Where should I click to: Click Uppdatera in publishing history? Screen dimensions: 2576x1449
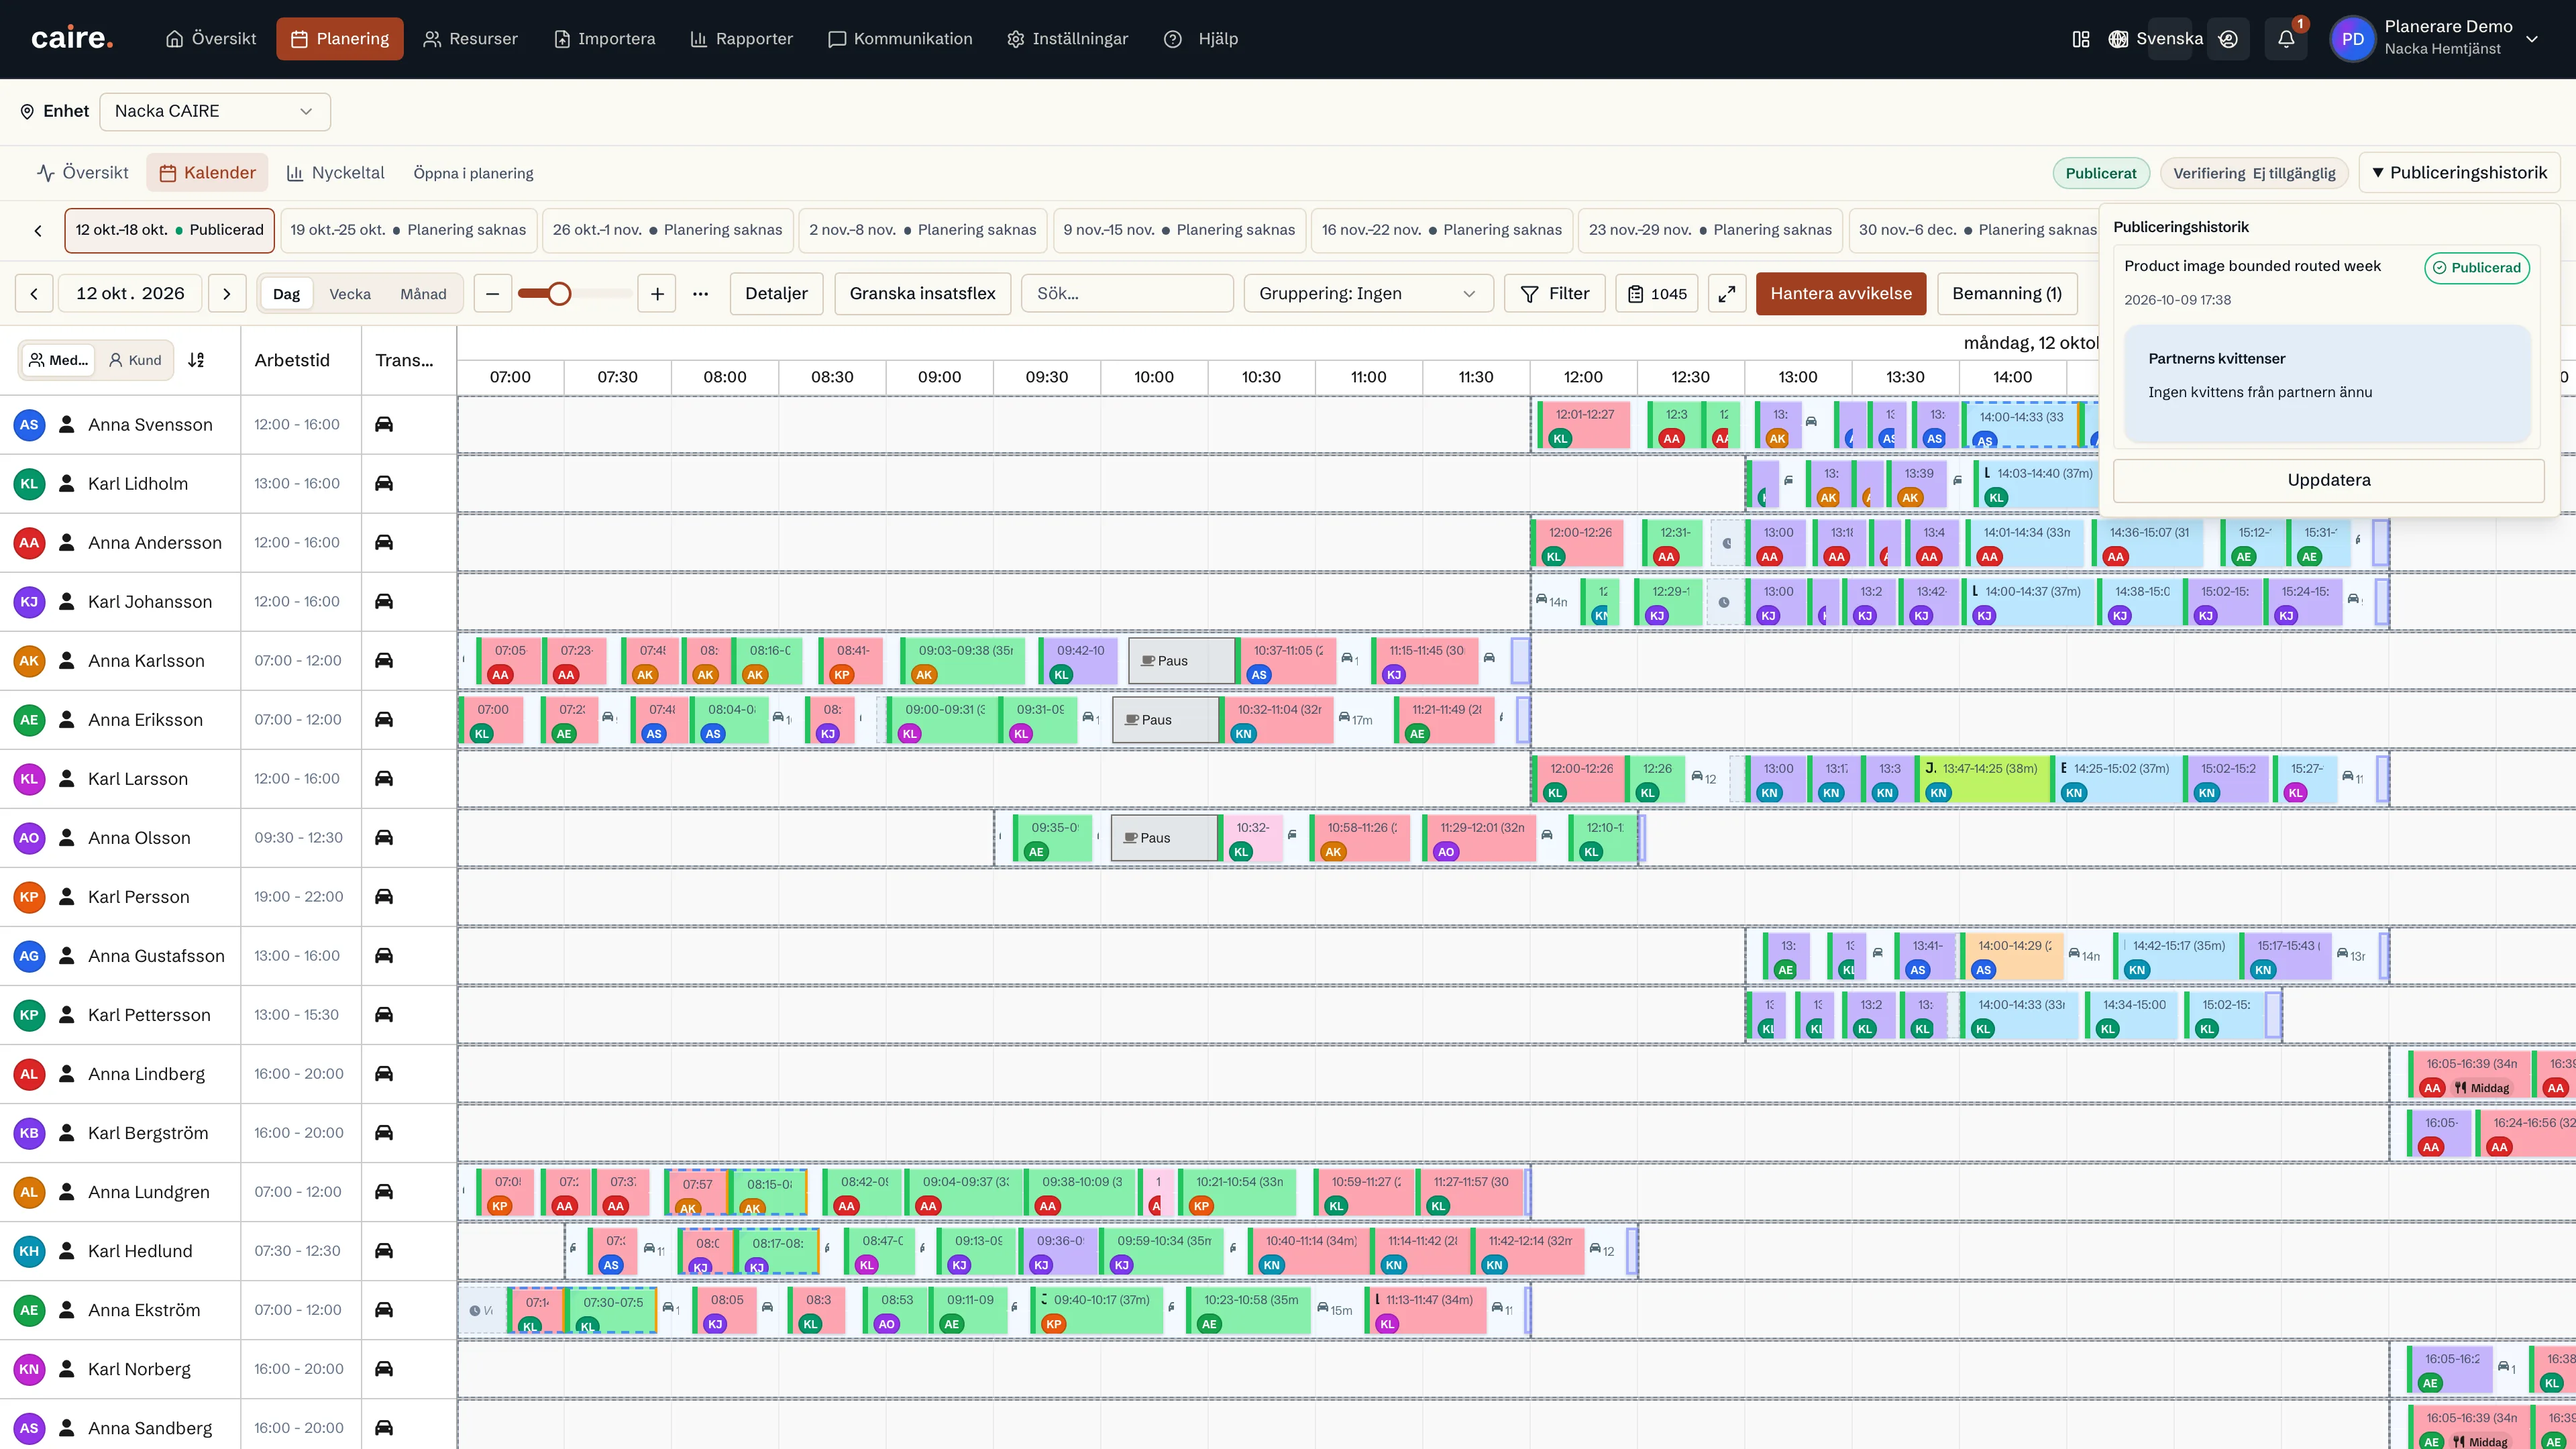tap(2329, 480)
